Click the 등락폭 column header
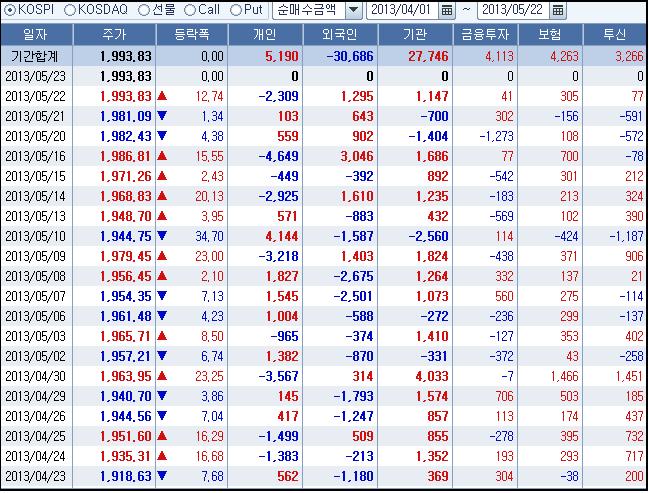This screenshot has height=493, width=649. pyautogui.click(x=192, y=34)
